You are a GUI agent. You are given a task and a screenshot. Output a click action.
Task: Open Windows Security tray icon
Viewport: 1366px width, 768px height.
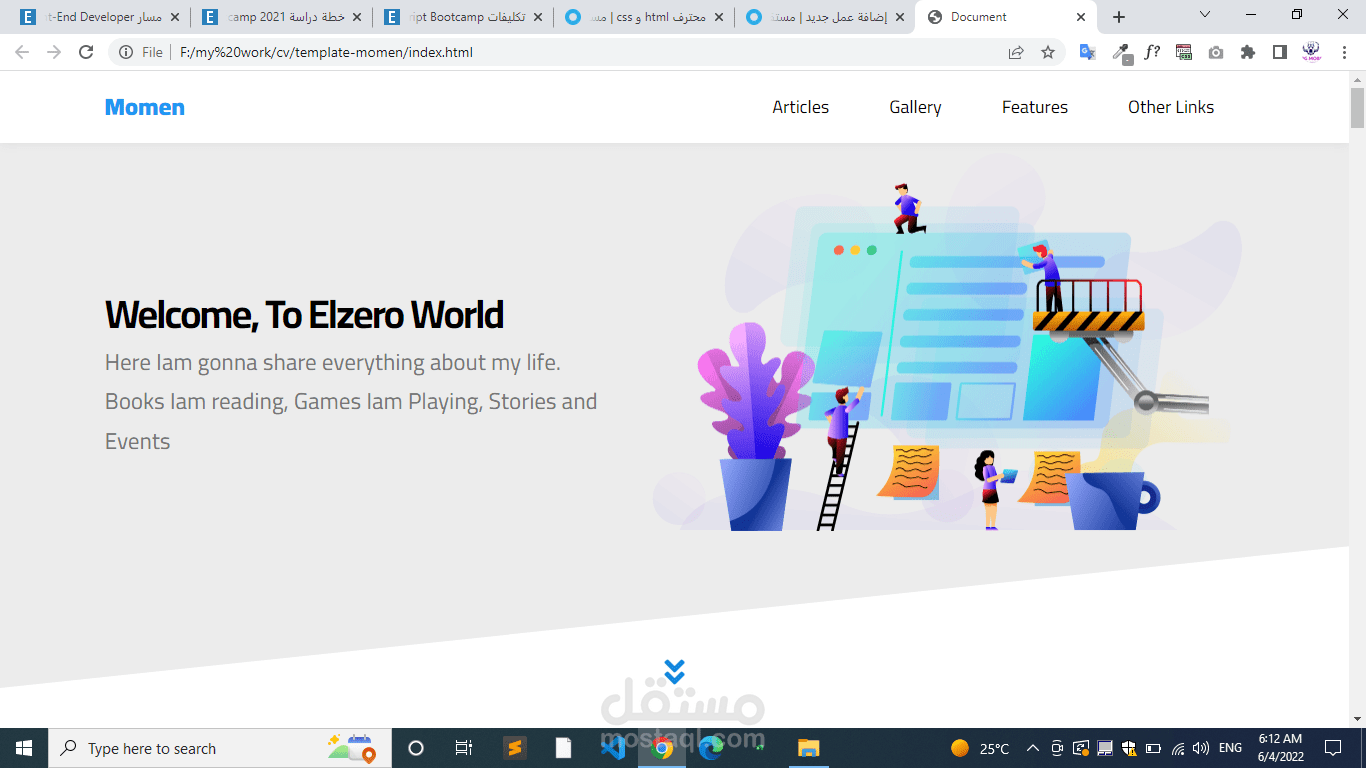1129,748
